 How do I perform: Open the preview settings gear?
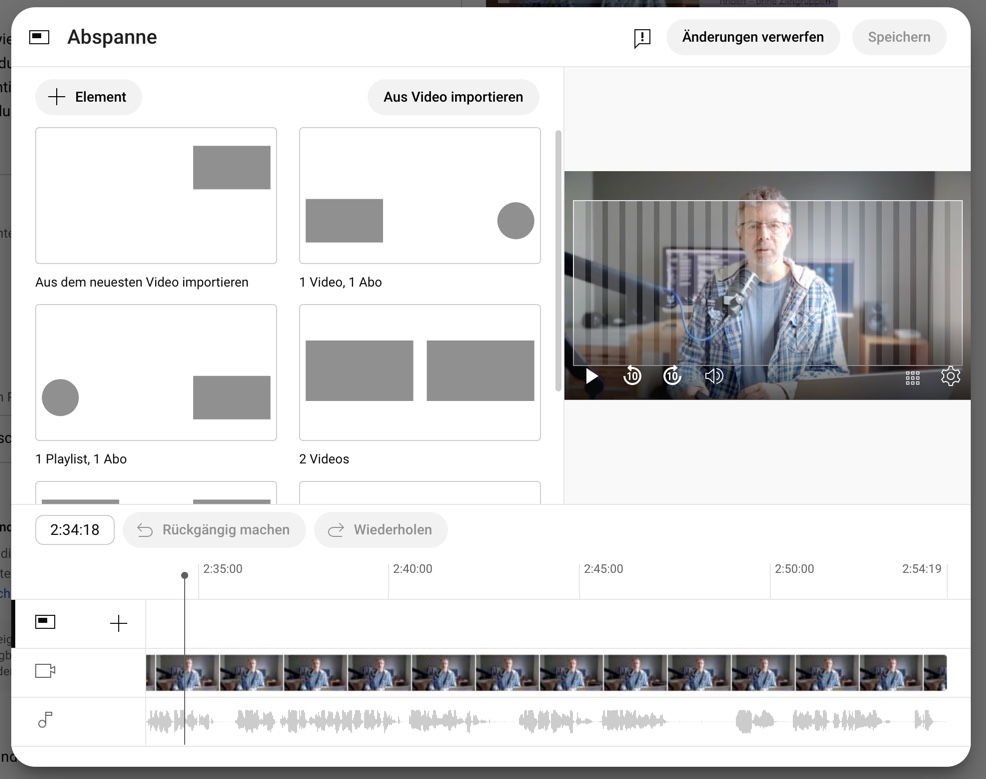tap(950, 377)
